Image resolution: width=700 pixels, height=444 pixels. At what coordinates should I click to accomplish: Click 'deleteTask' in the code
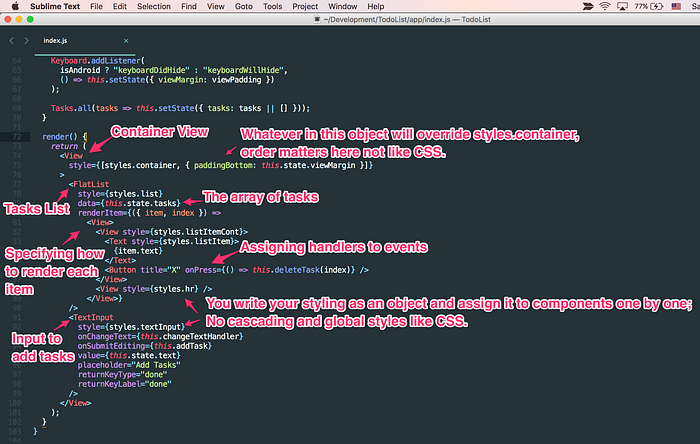(296, 270)
